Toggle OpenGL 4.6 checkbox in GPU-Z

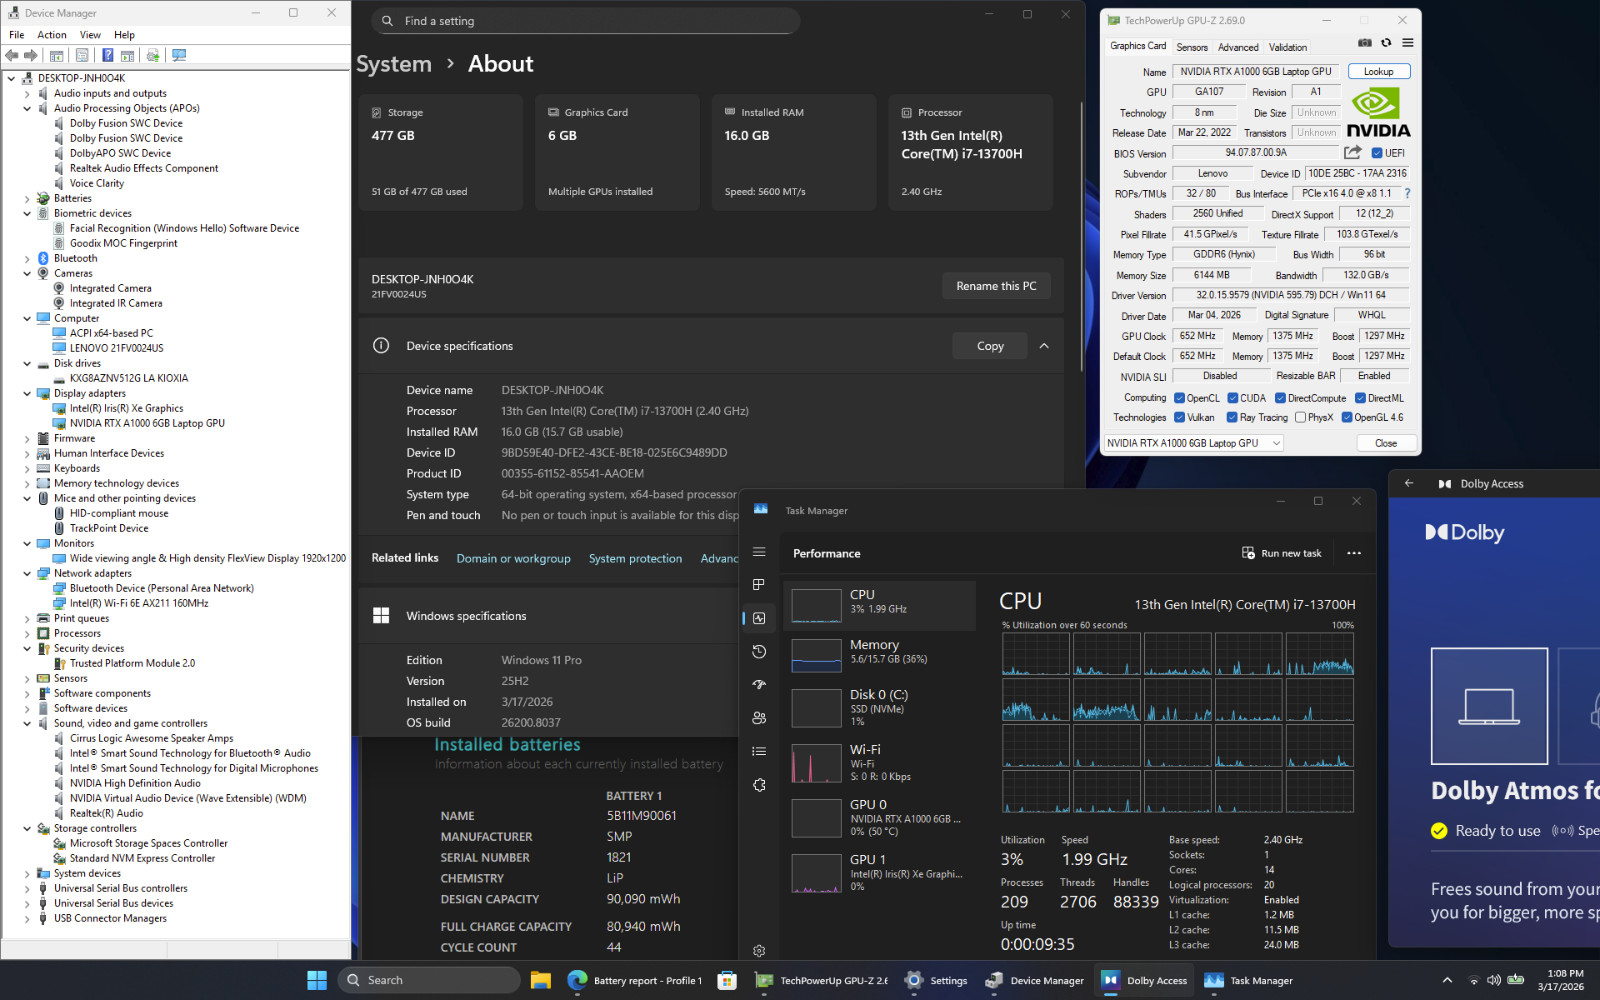click(x=1347, y=418)
